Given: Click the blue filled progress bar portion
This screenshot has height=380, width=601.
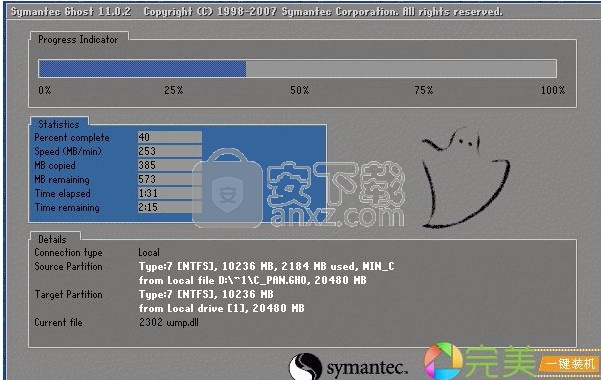Looking at the screenshot, I should click(x=142, y=69).
